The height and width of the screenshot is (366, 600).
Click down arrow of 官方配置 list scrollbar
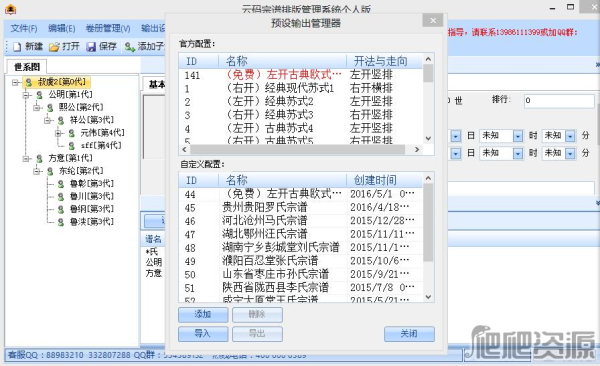(x=428, y=138)
